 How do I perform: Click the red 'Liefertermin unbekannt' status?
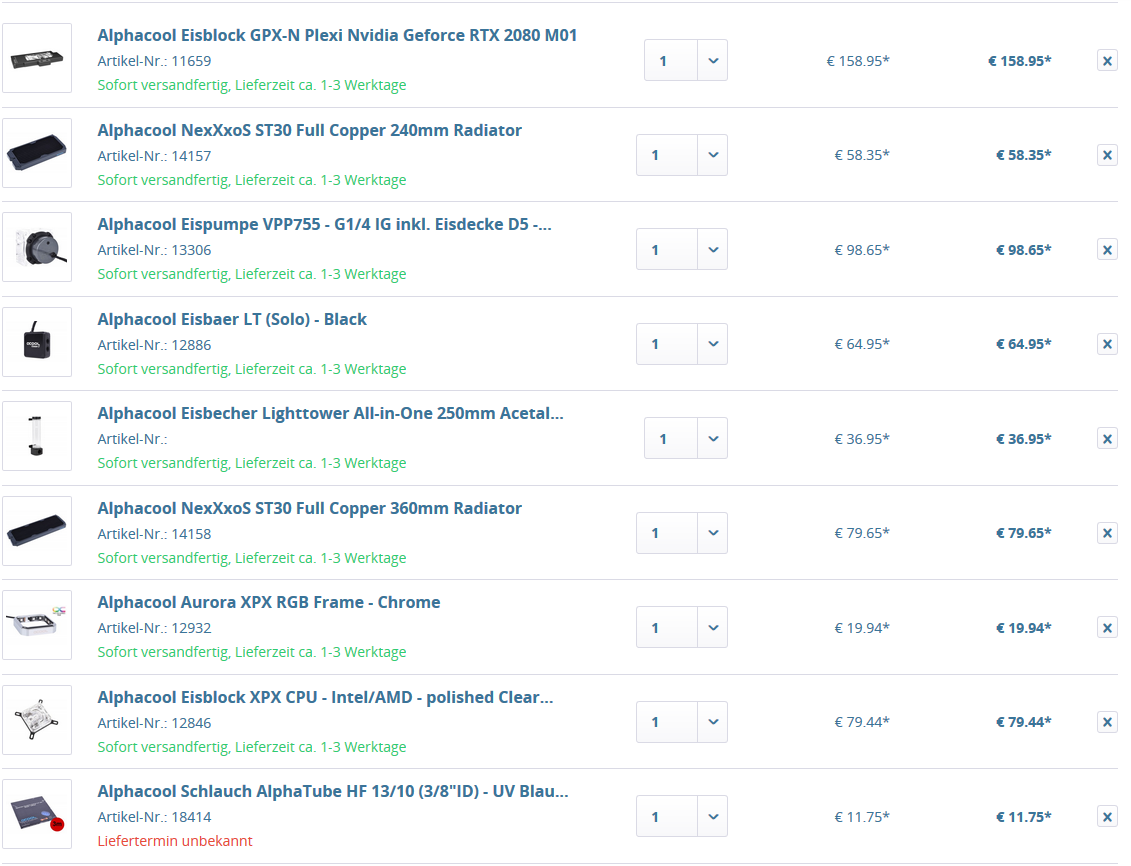pyautogui.click(x=175, y=841)
